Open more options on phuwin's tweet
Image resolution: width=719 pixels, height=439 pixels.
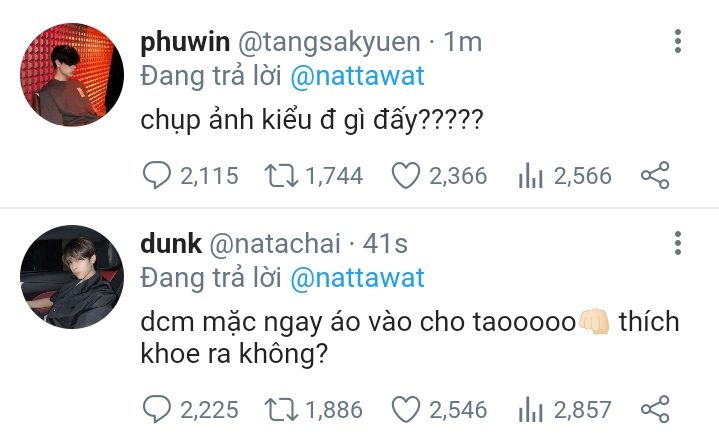678,42
